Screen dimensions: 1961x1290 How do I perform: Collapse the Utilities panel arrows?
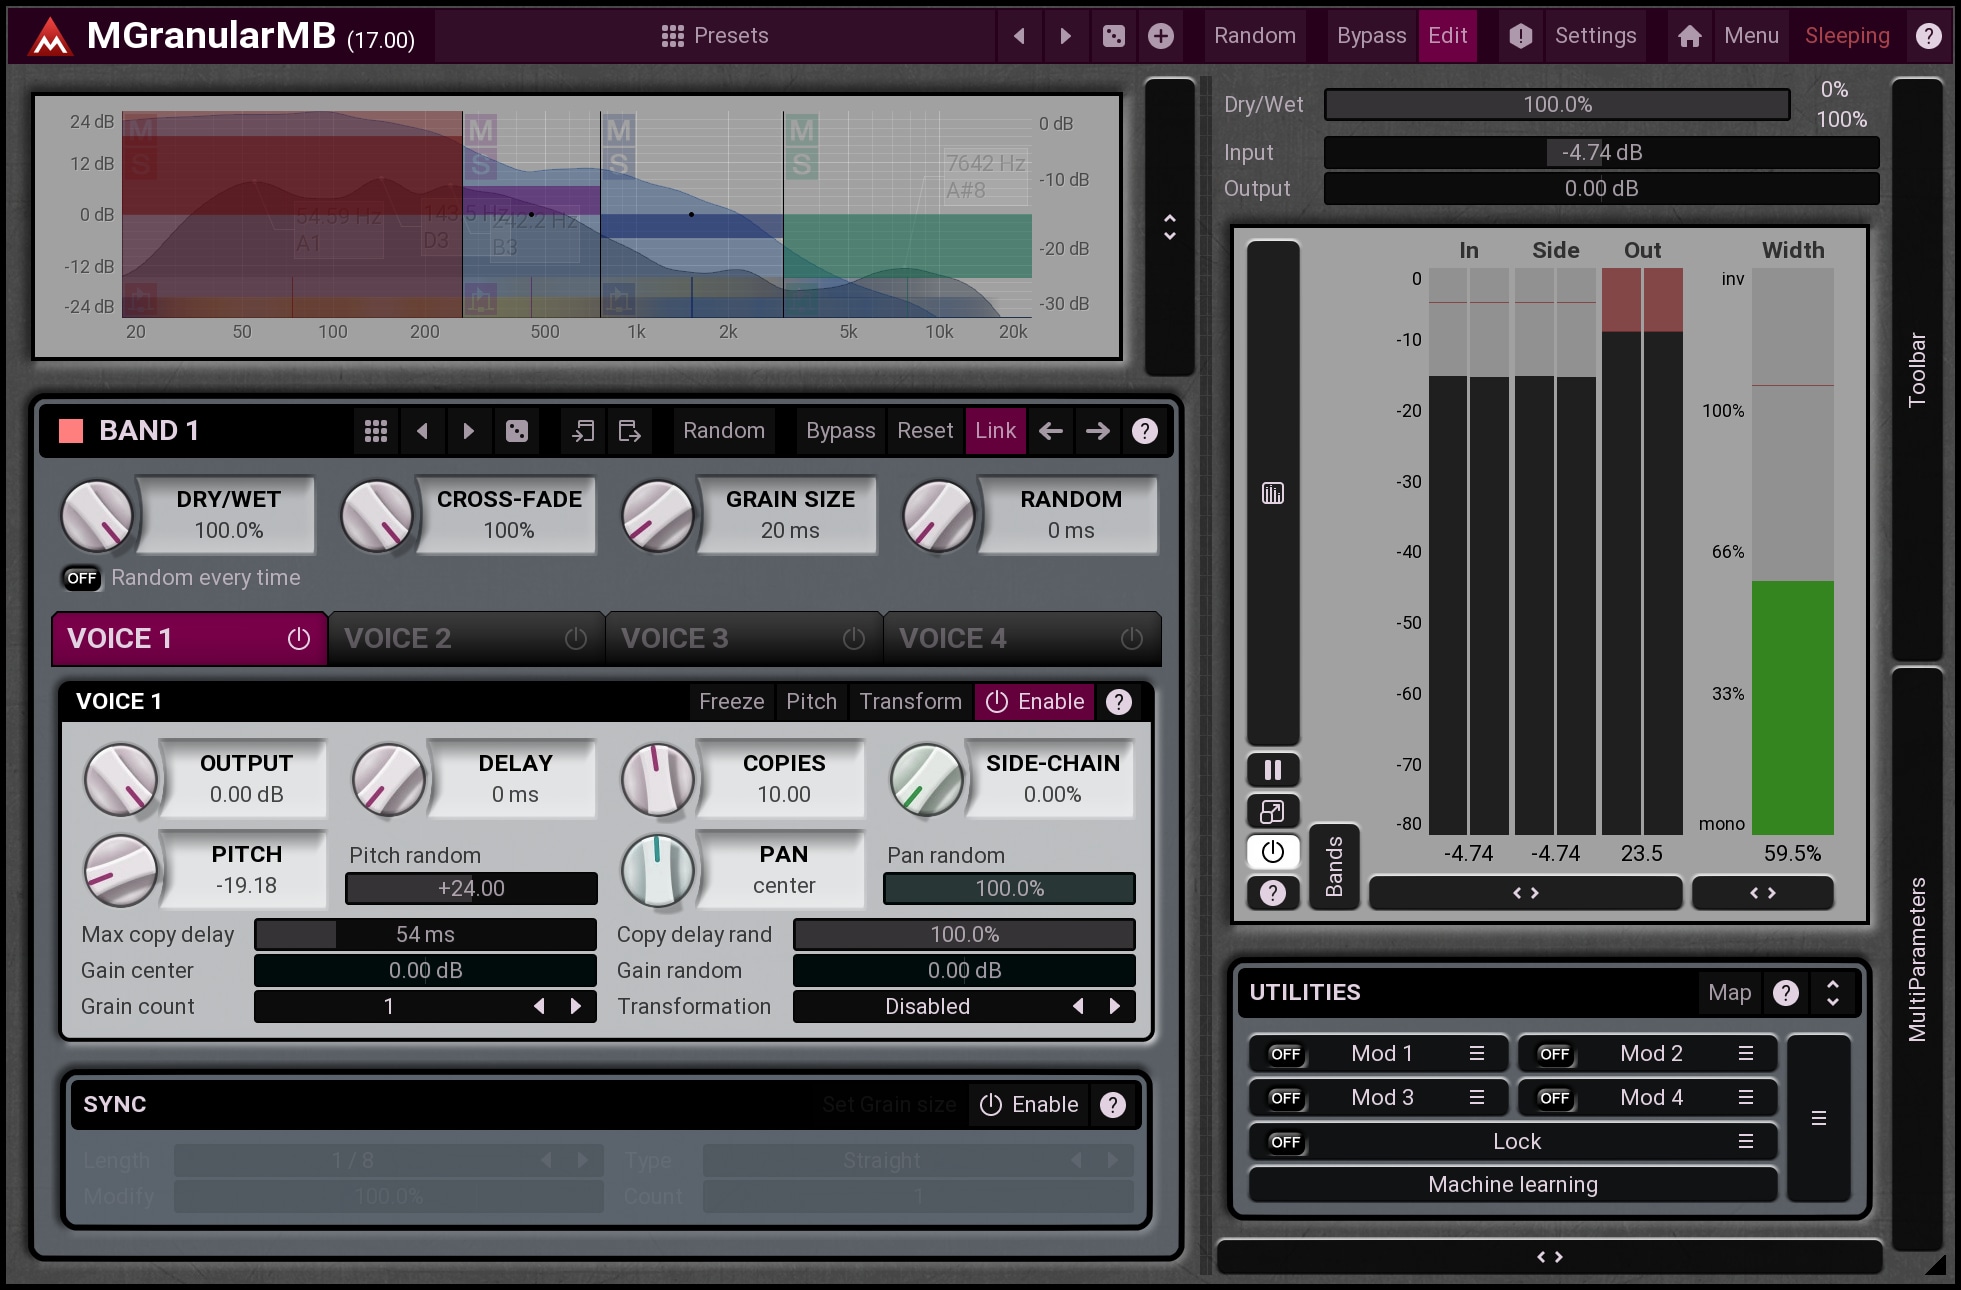point(1832,992)
